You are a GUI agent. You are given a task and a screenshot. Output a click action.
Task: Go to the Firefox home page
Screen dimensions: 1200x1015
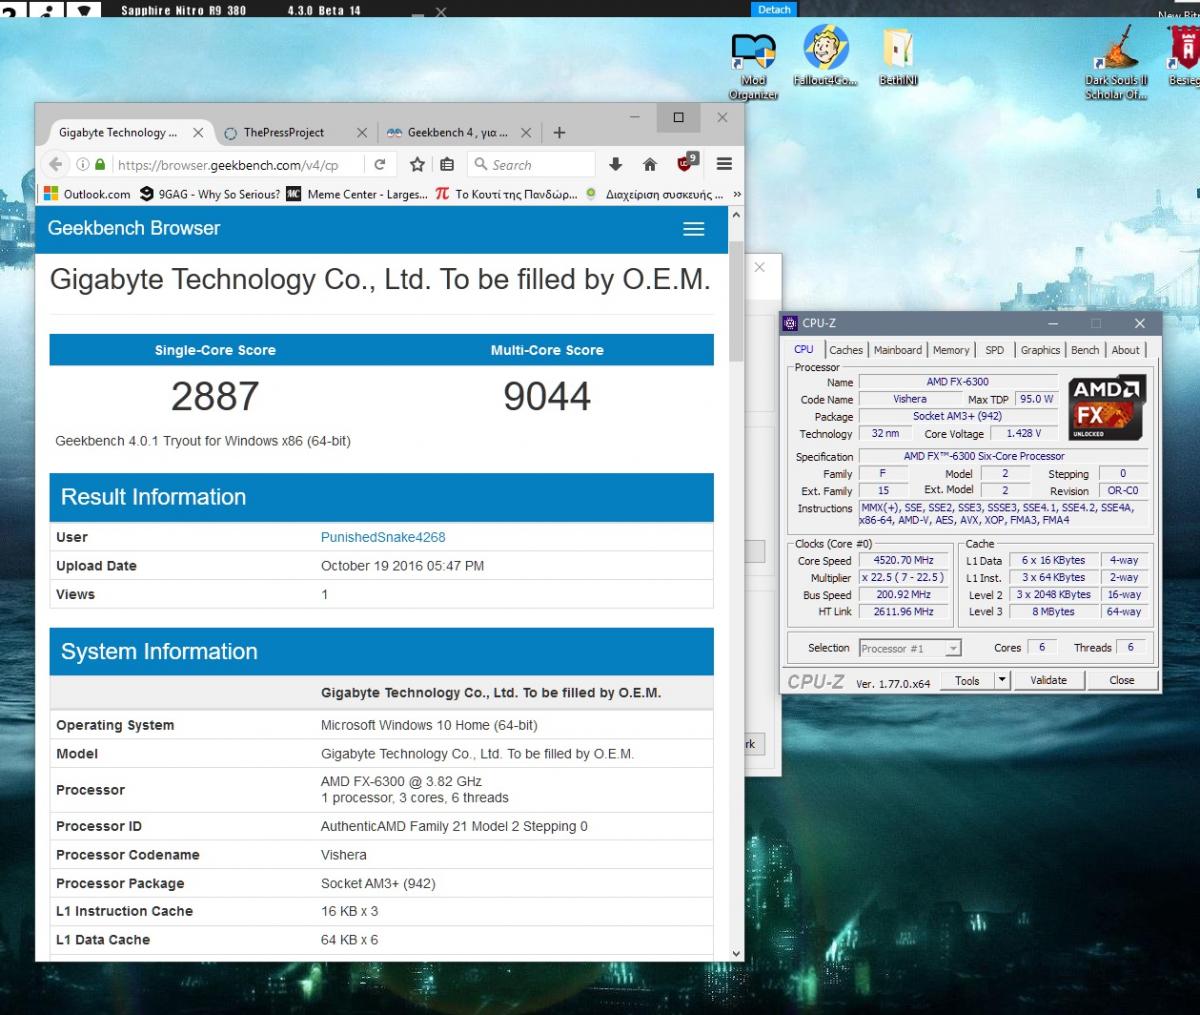pyautogui.click(x=650, y=165)
